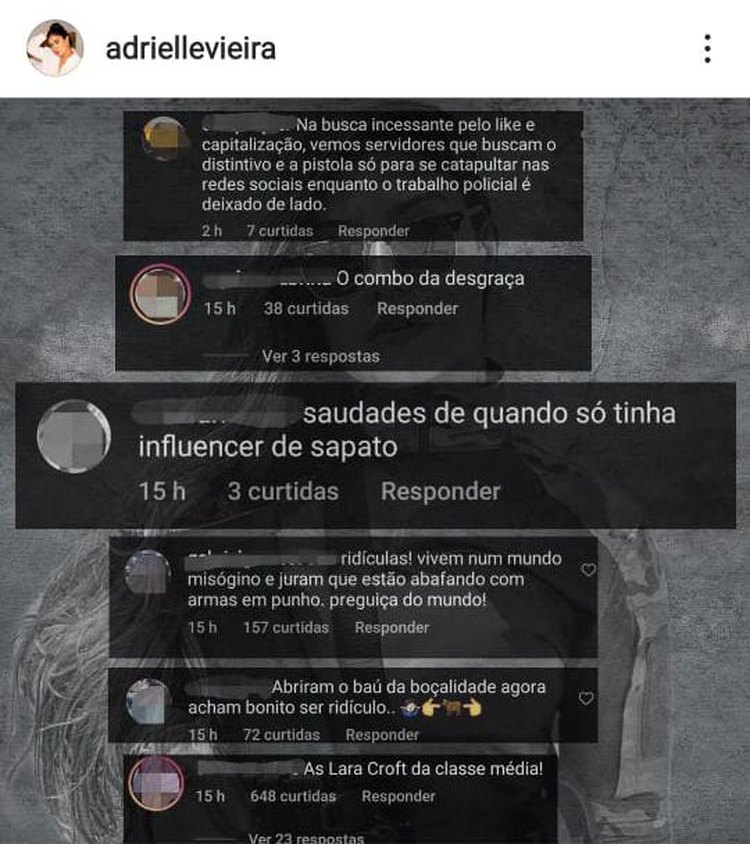Expand 'Ver 23 respostas' replies
Image resolution: width=750 pixels, height=844 pixels.
[x=306, y=838]
